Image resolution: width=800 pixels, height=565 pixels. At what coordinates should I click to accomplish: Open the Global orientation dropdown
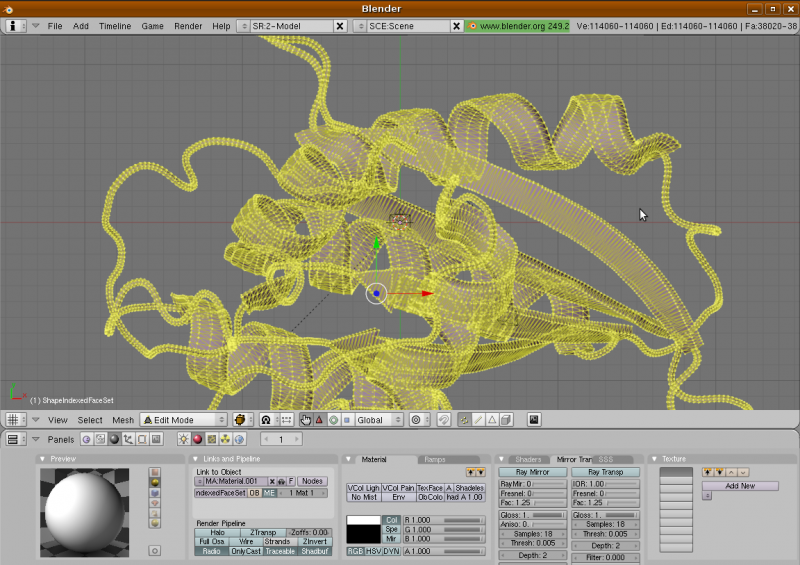pos(379,420)
